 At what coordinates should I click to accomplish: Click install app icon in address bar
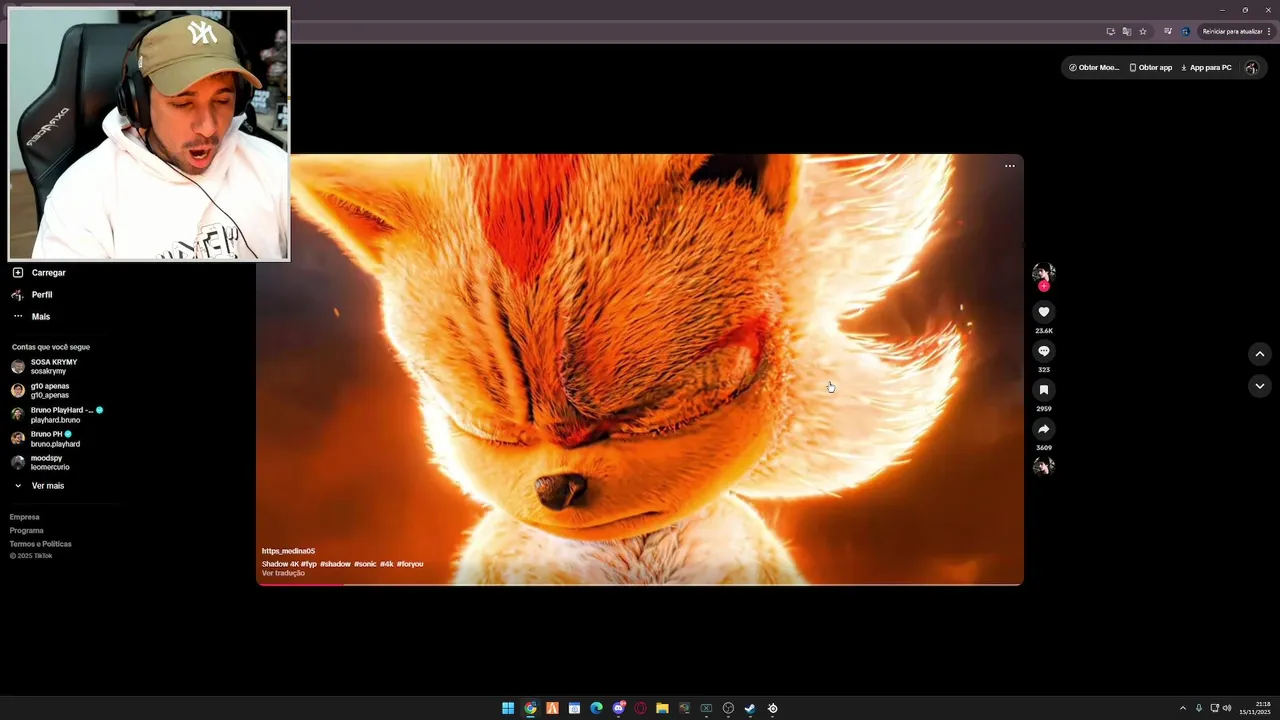point(1110,31)
